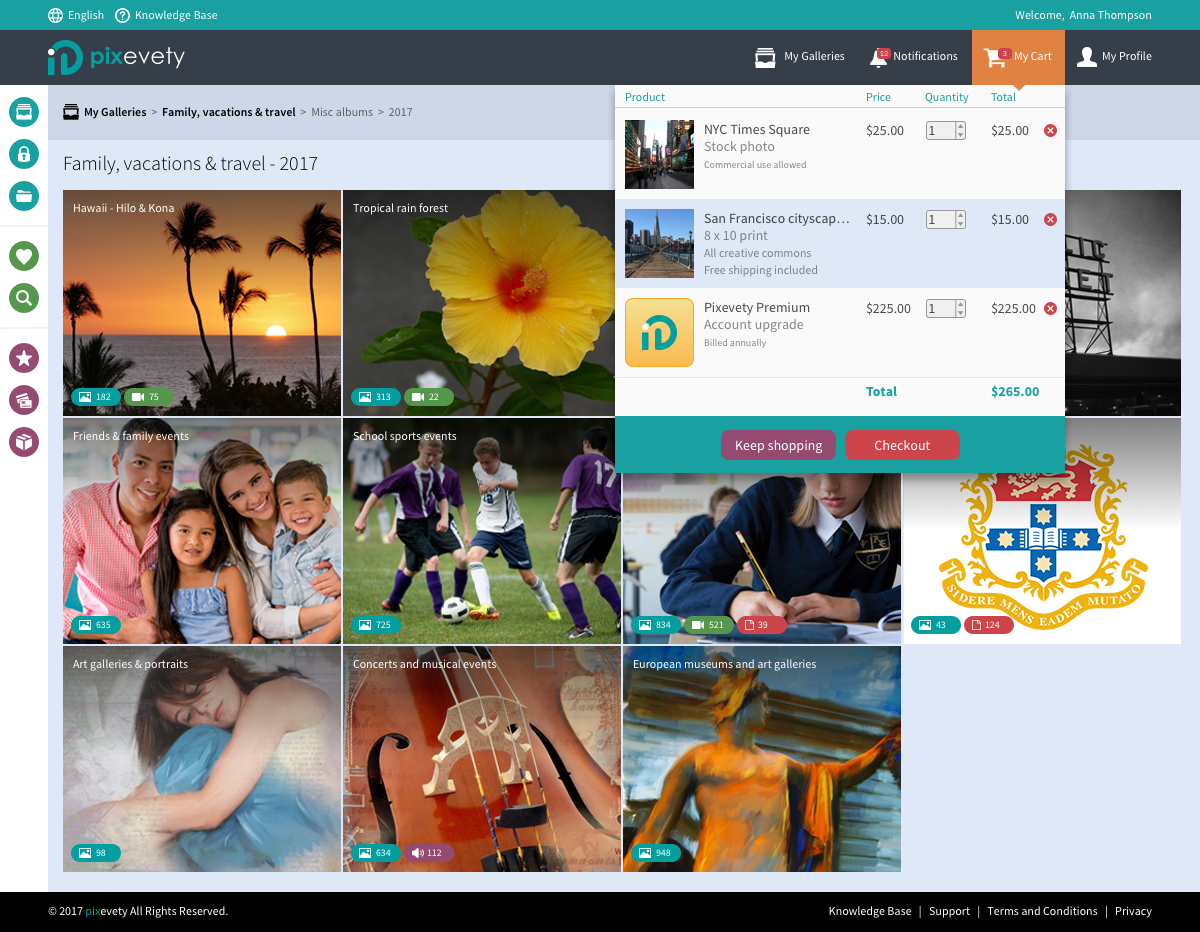
Task: Open the Concerts and musical events album
Action: point(482,759)
